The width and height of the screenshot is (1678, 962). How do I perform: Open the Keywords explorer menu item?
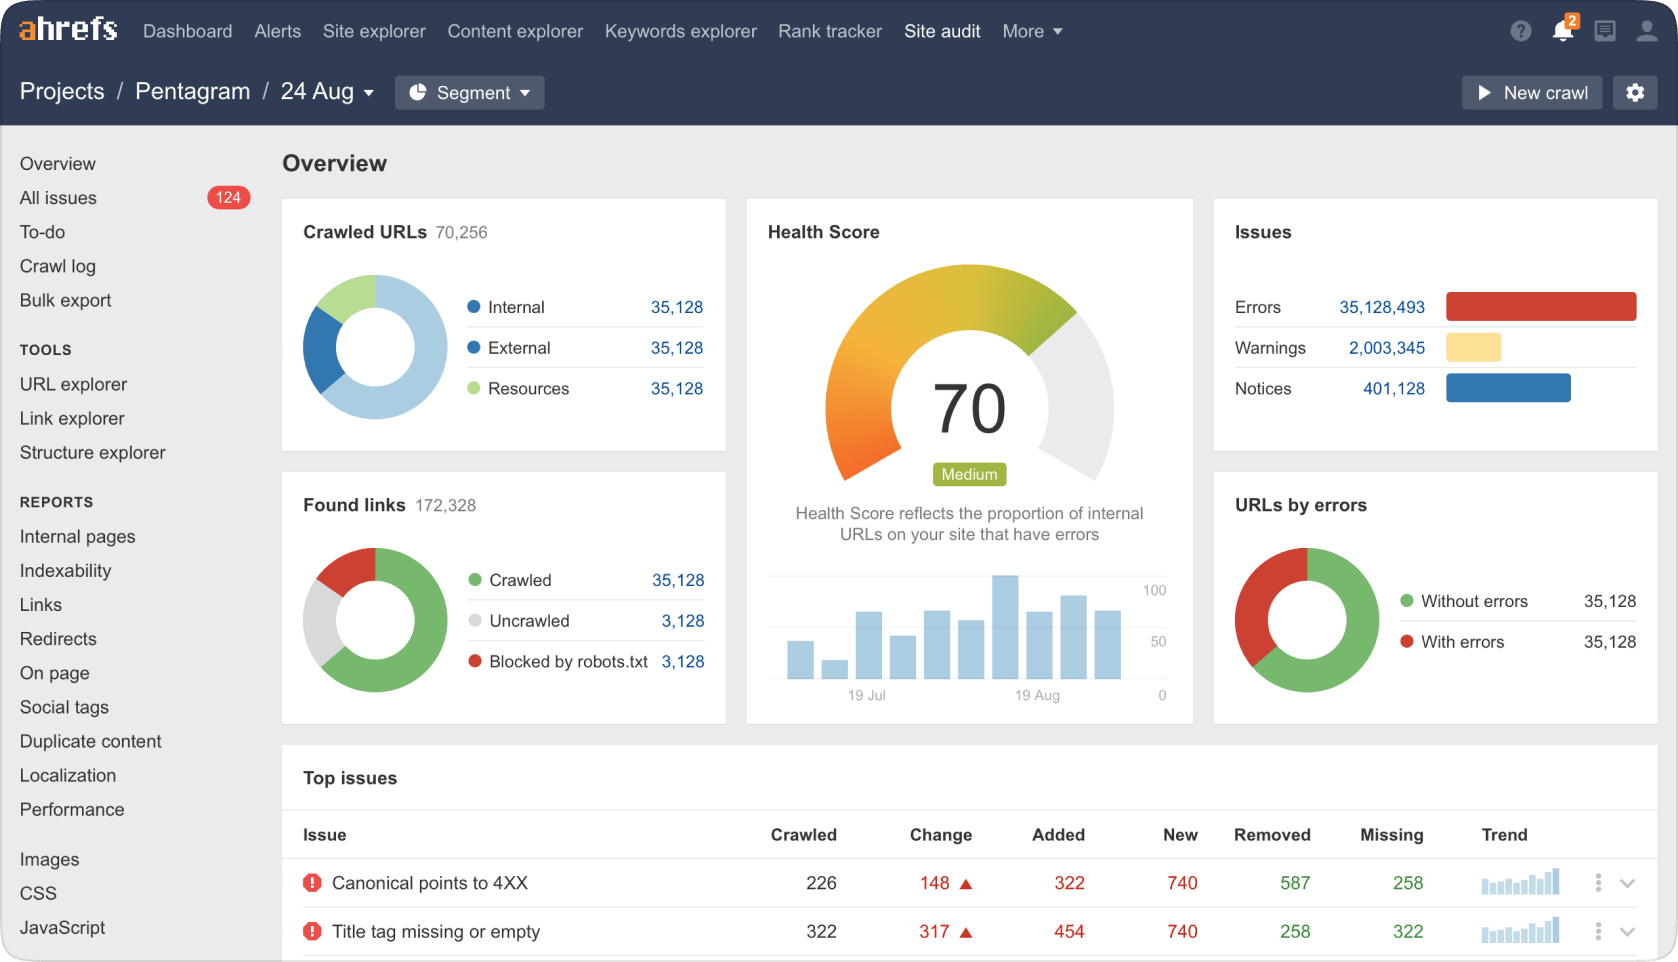[x=680, y=31]
